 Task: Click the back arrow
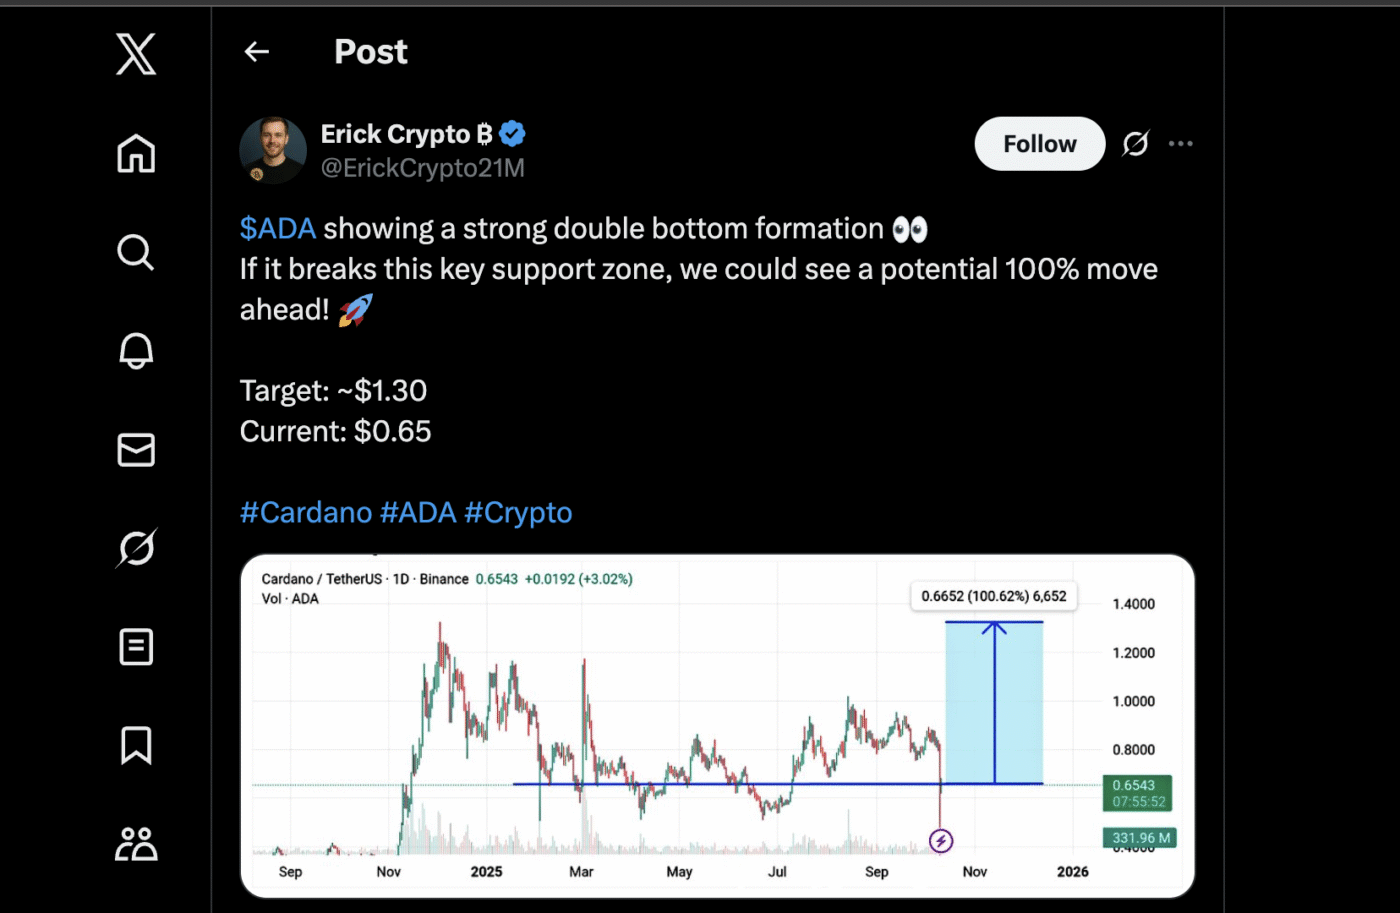click(x=257, y=52)
